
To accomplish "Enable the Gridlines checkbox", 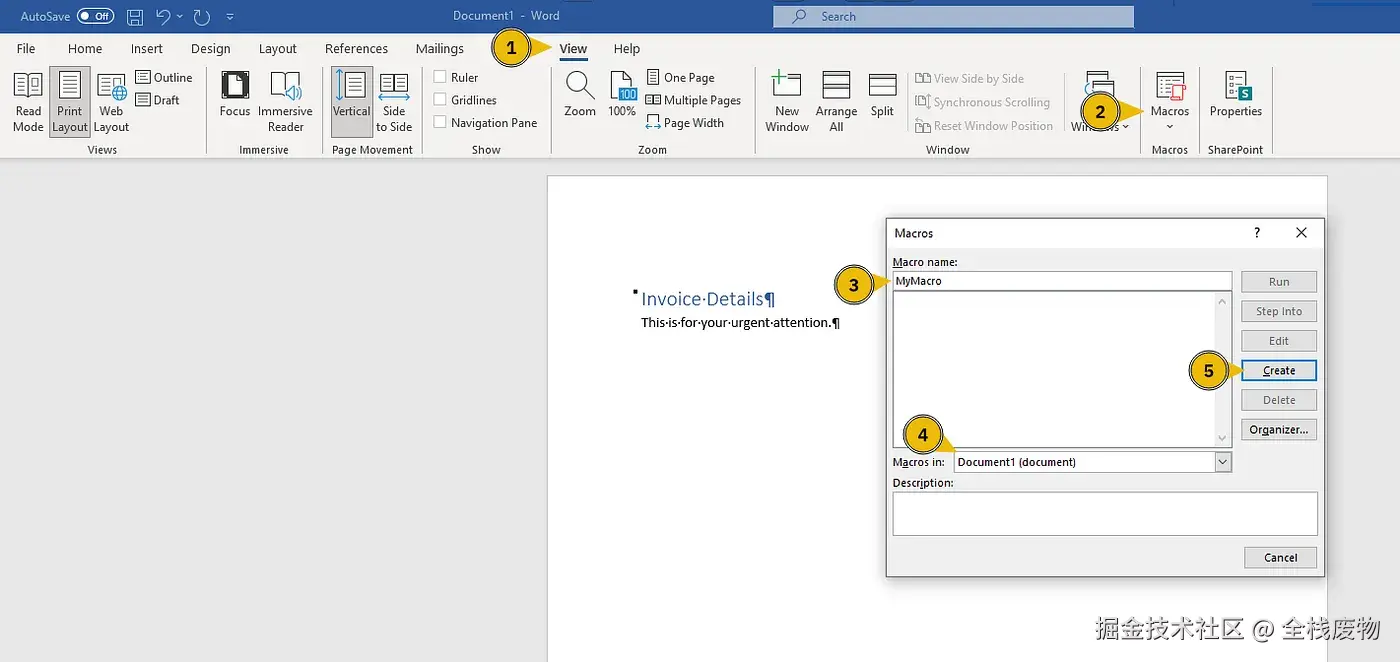I will coord(440,100).
